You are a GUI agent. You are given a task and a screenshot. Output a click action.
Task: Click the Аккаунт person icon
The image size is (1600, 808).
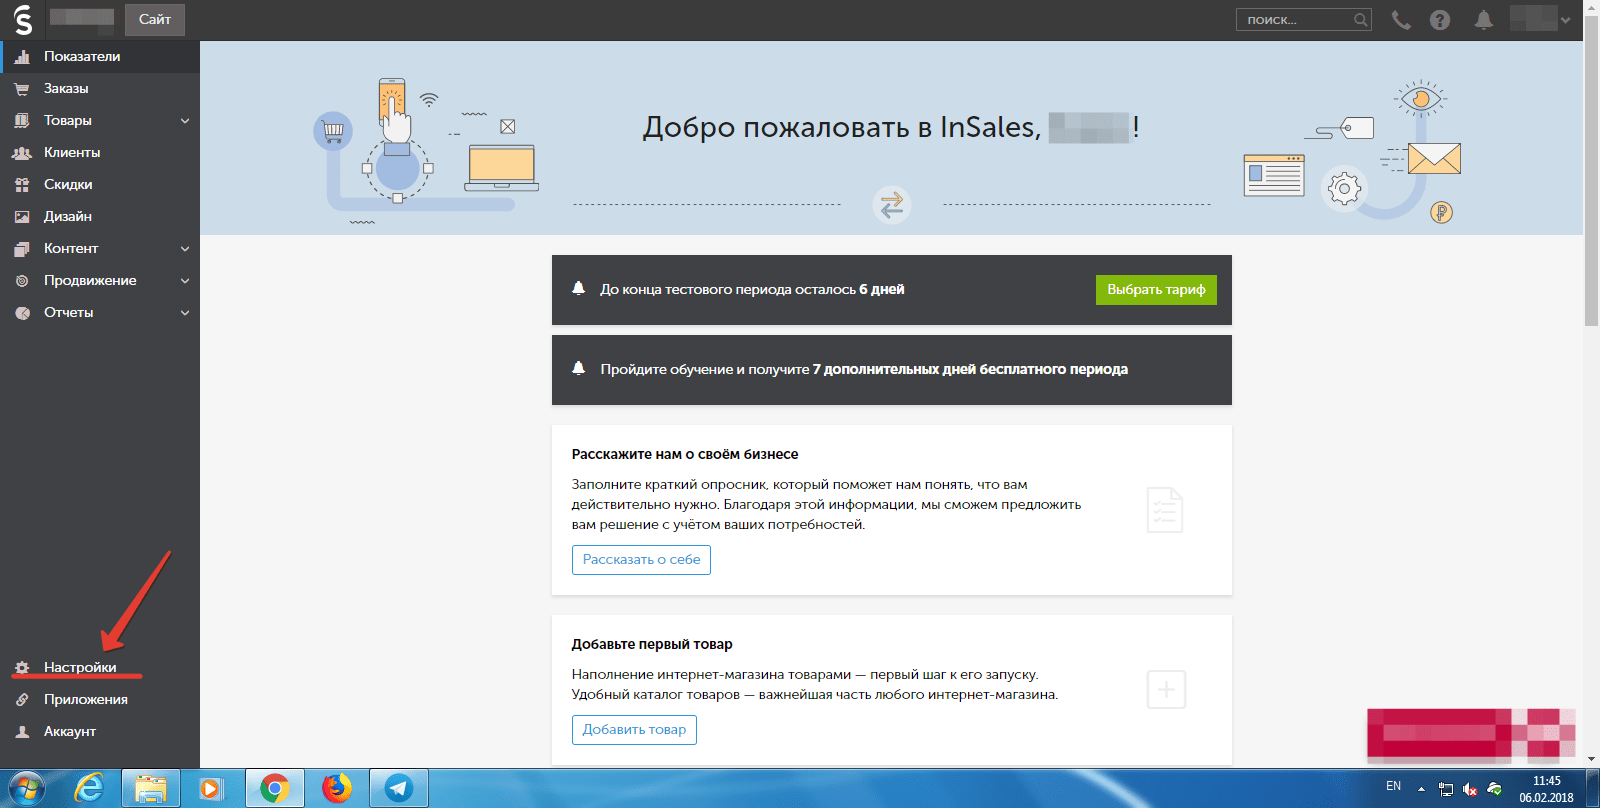22,732
